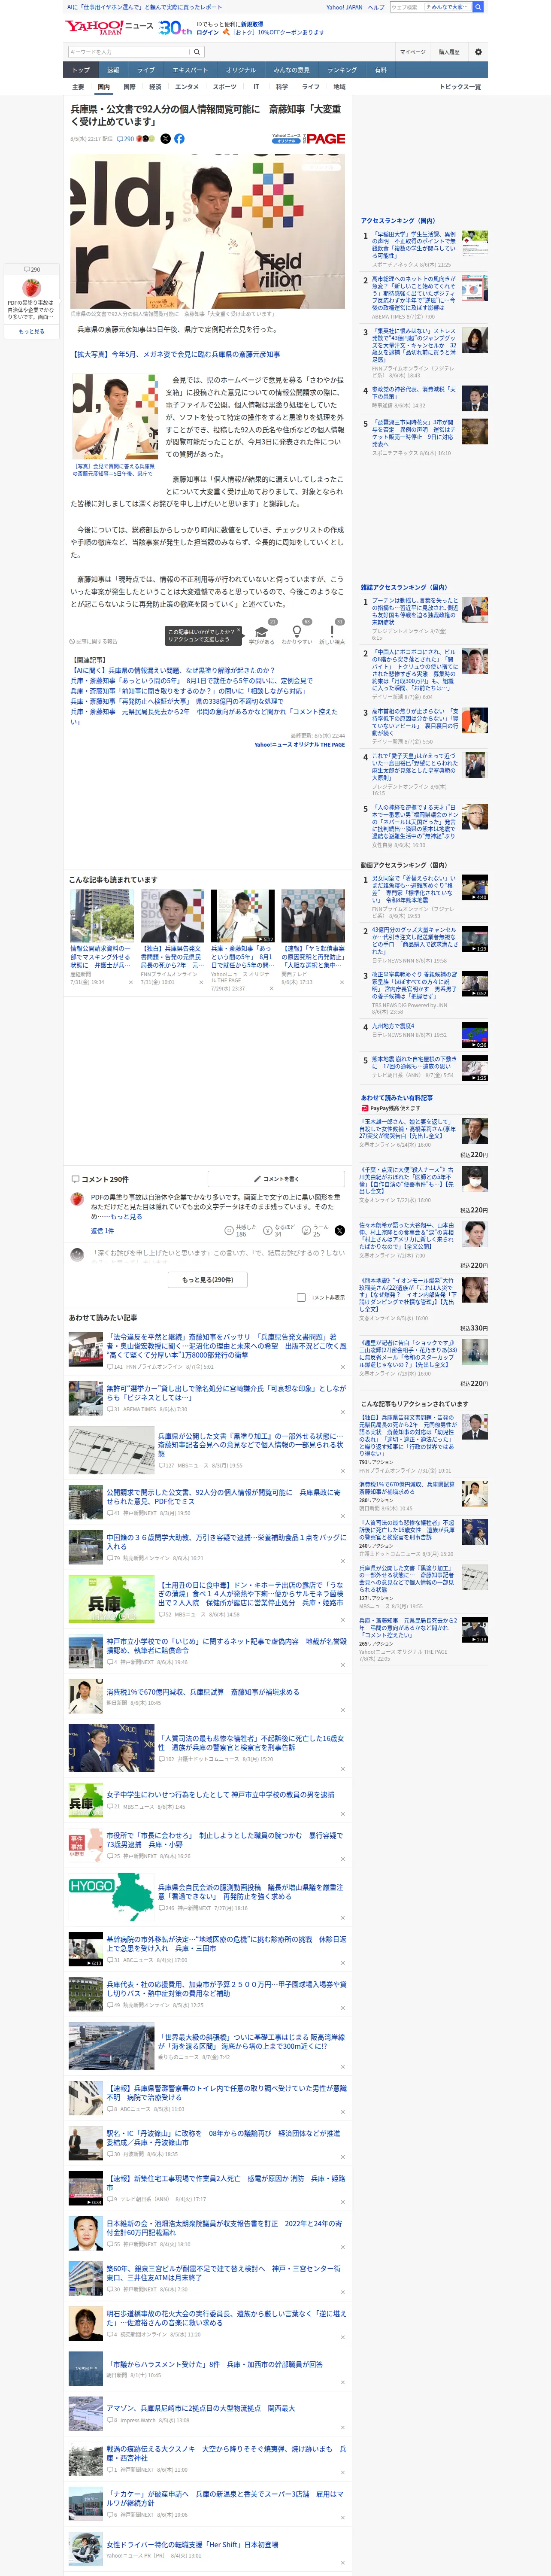Select the 主要 category
The height and width of the screenshot is (2576, 551).
(78, 87)
